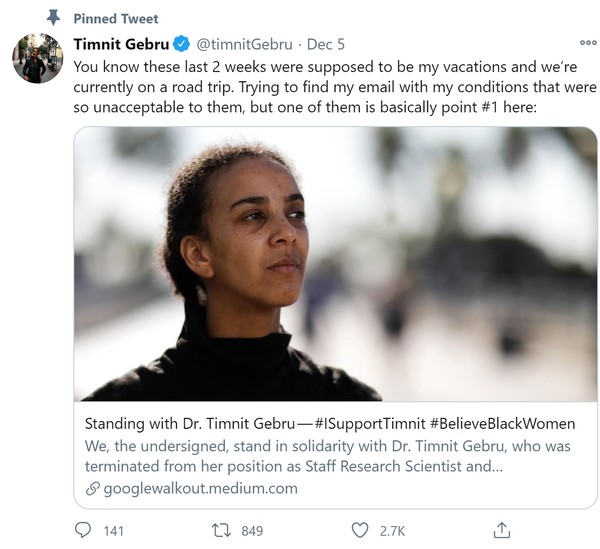Open the Timnit Gebru display name link
Screen dimensions: 600x549
pyautogui.click(x=120, y=43)
